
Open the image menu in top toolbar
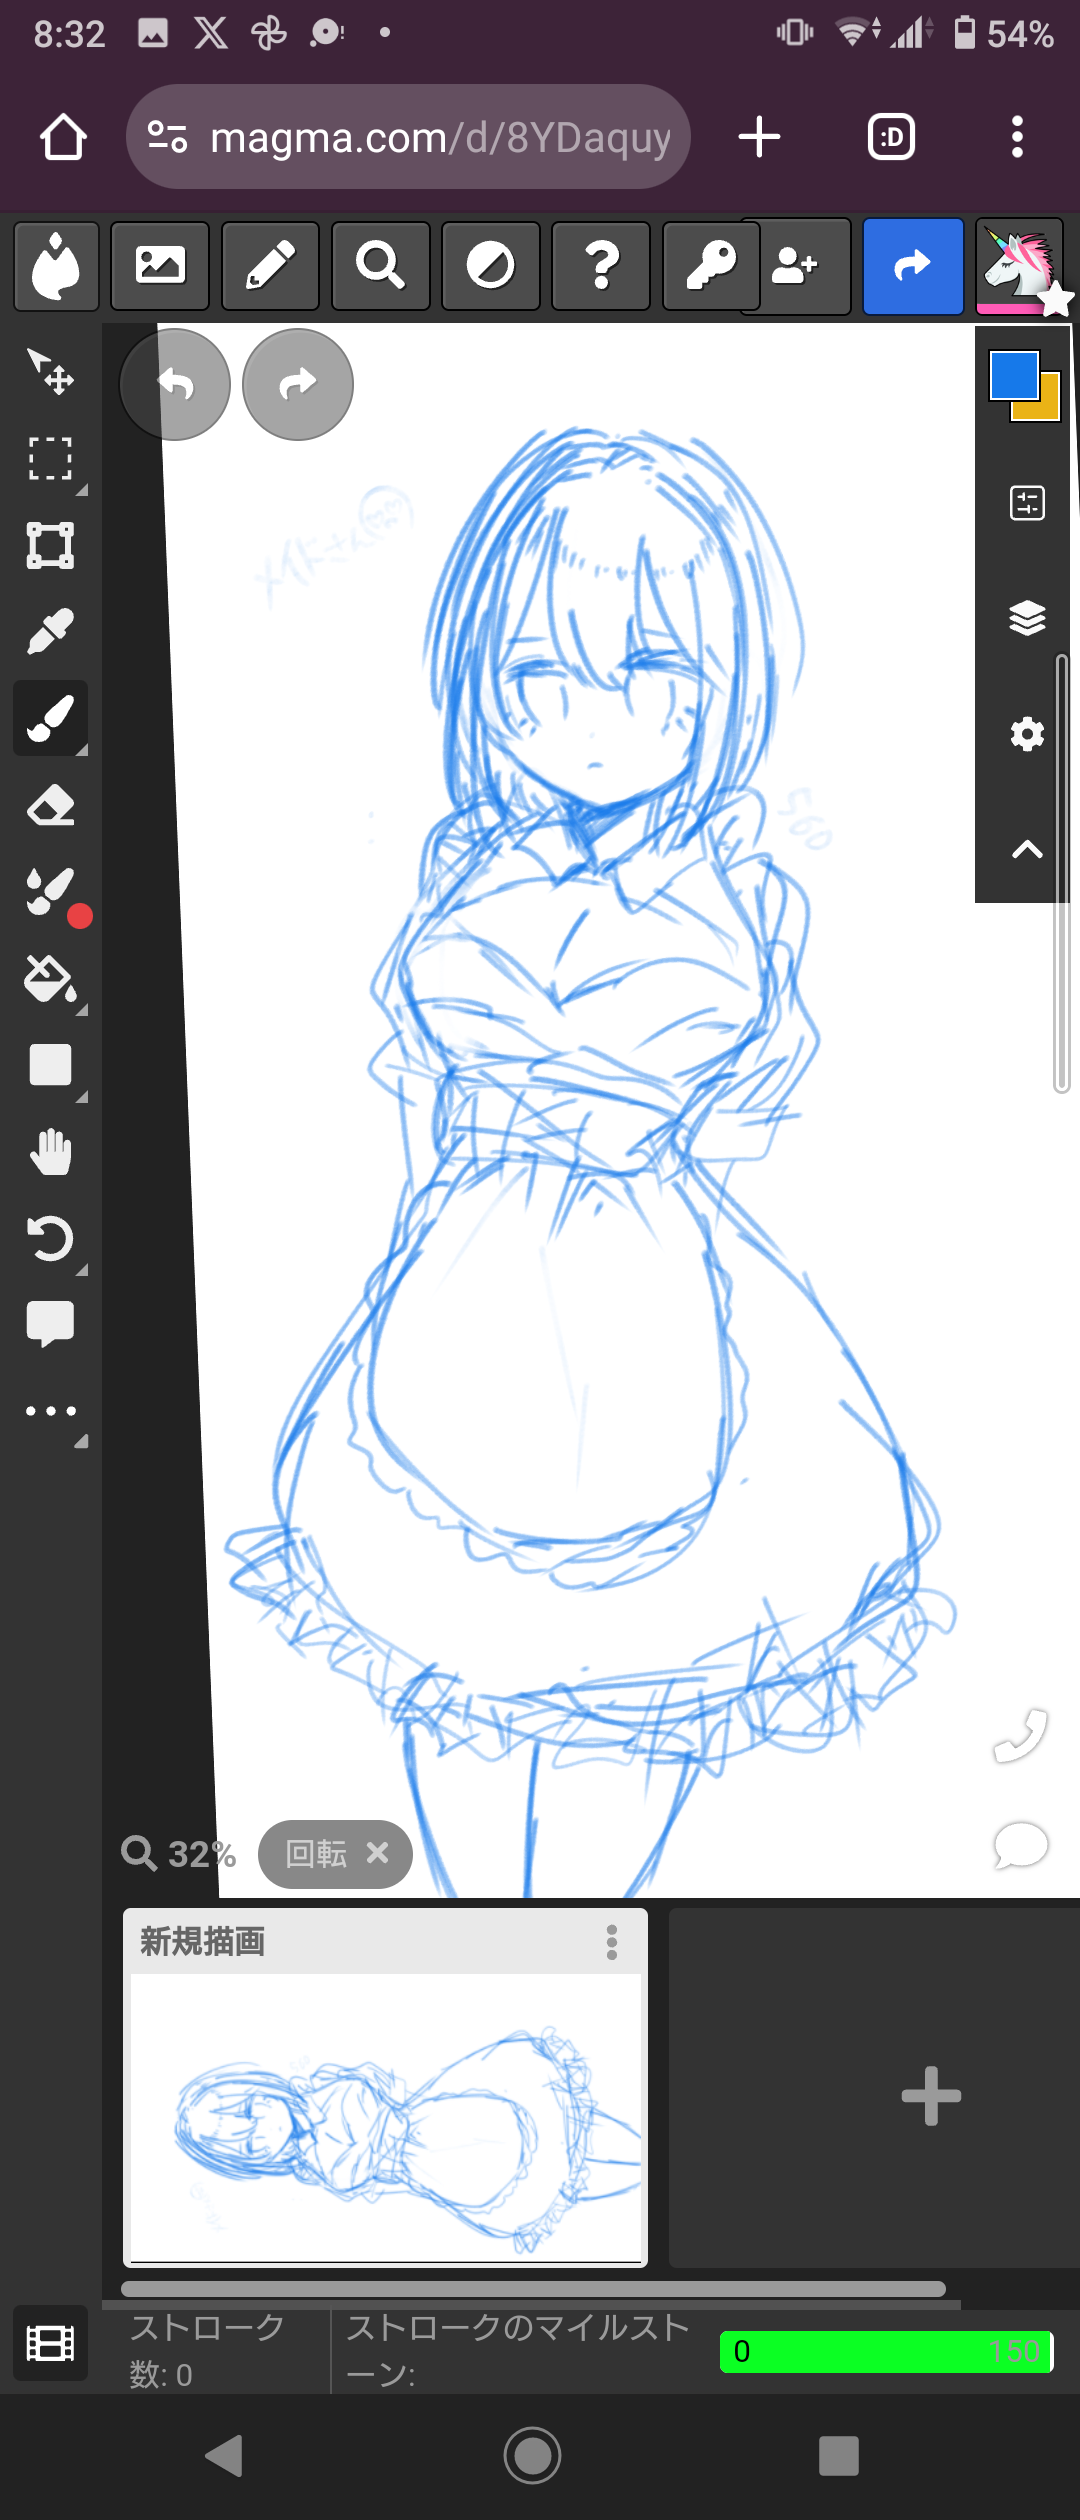[x=160, y=266]
